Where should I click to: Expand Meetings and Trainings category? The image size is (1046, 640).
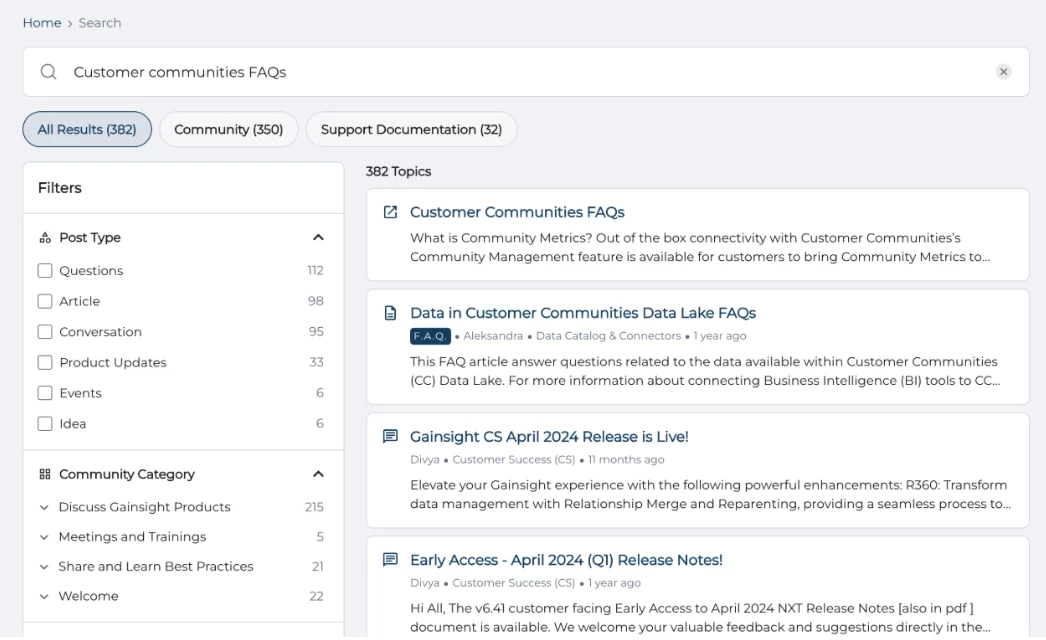[44, 537]
